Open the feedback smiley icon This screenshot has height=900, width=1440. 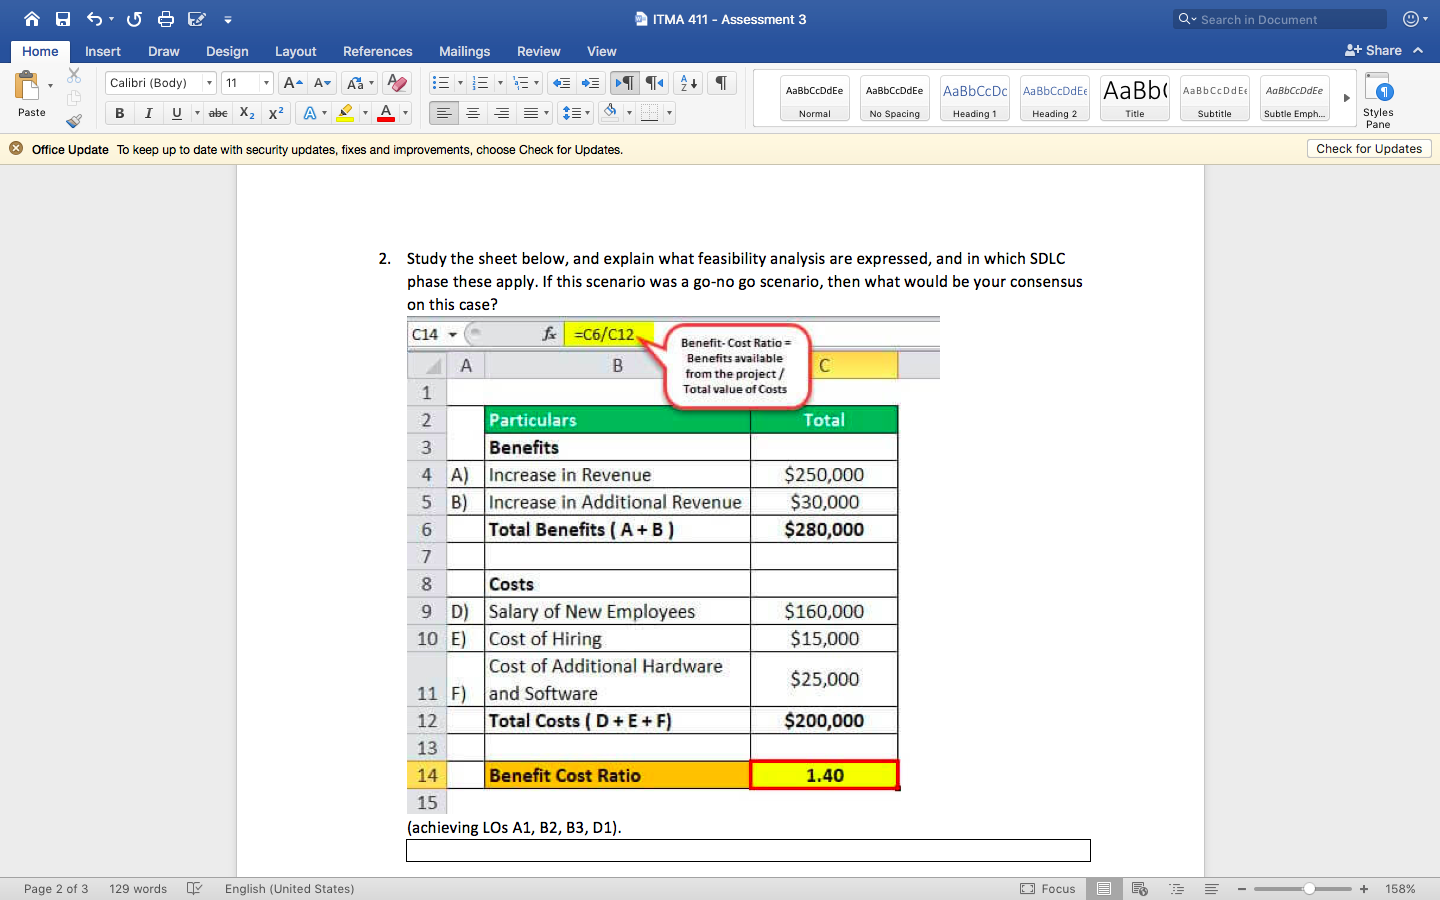click(x=1411, y=19)
